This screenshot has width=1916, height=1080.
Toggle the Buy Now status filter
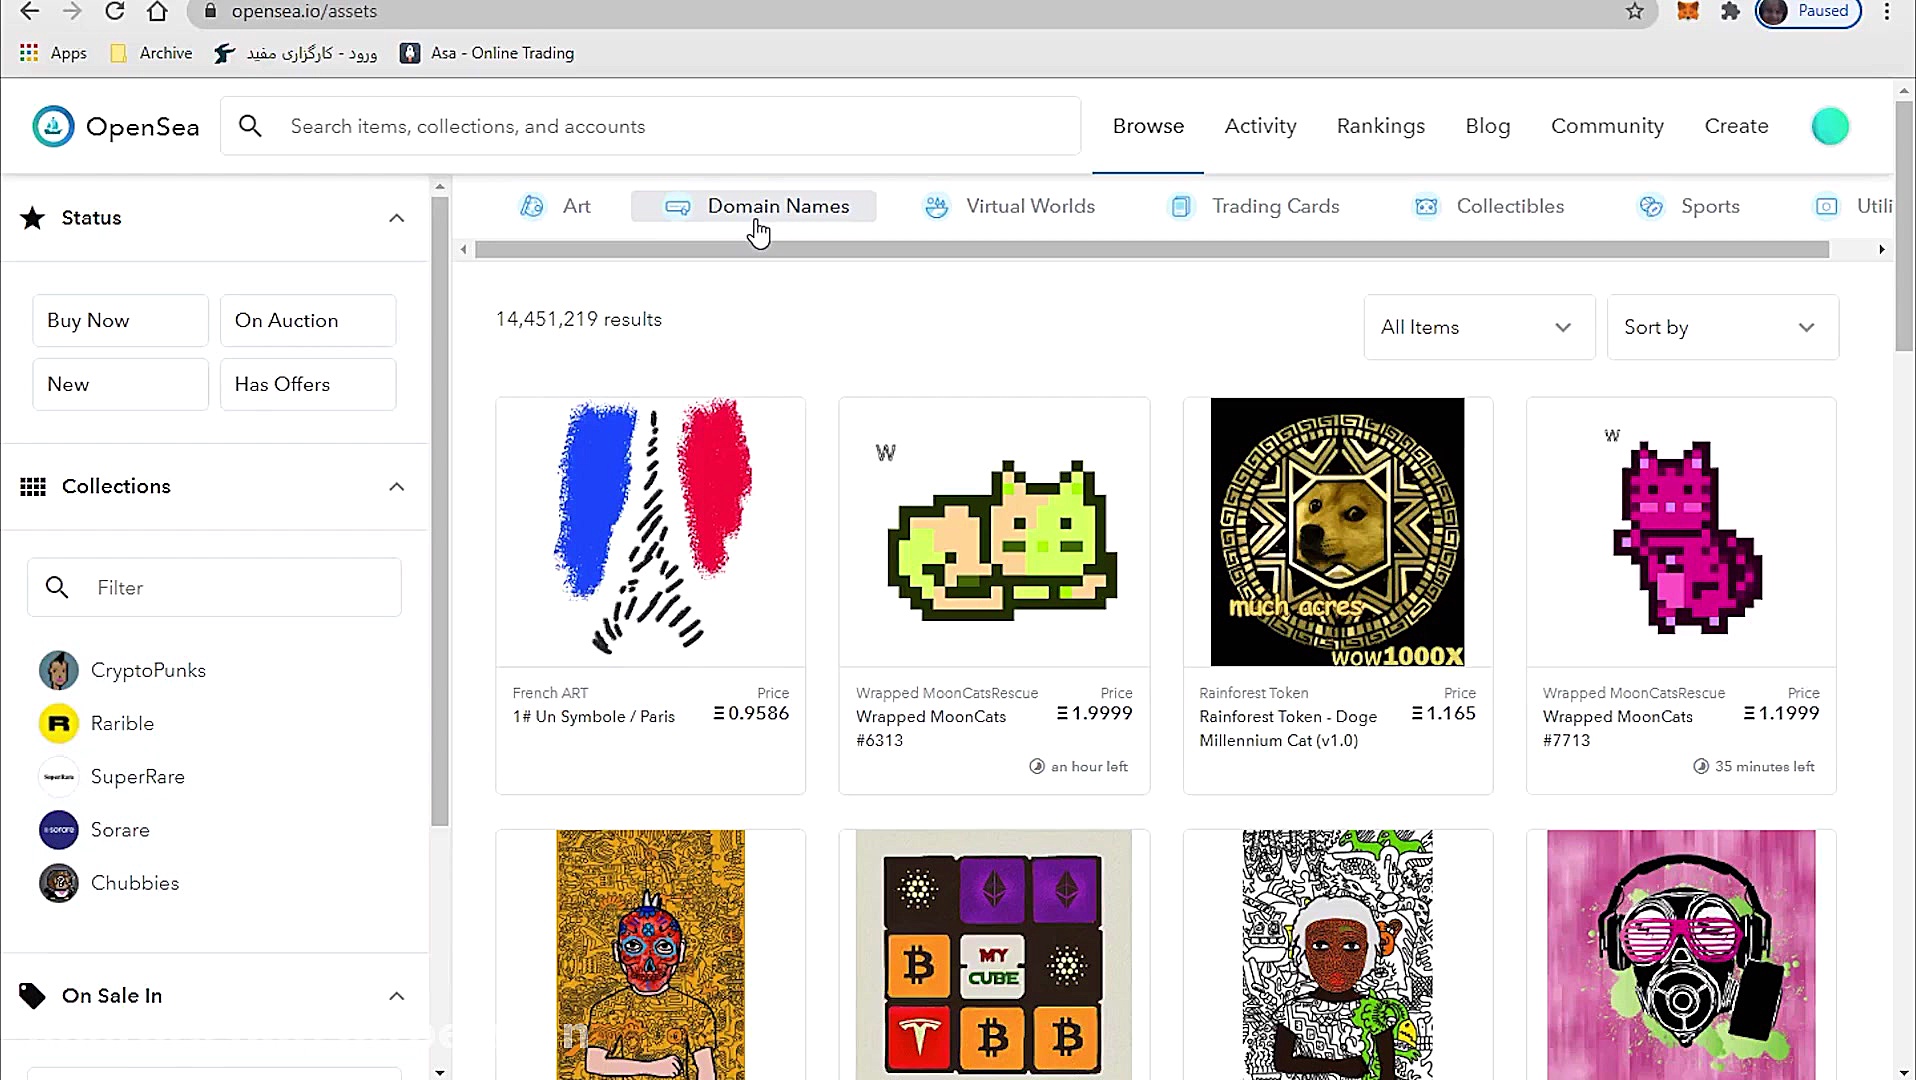(120, 320)
